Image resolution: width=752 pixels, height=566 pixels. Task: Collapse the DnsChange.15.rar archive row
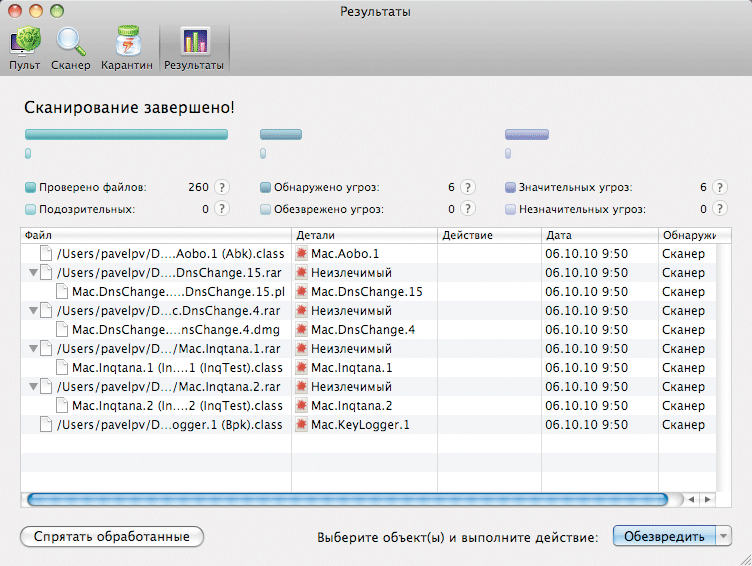coord(34,273)
